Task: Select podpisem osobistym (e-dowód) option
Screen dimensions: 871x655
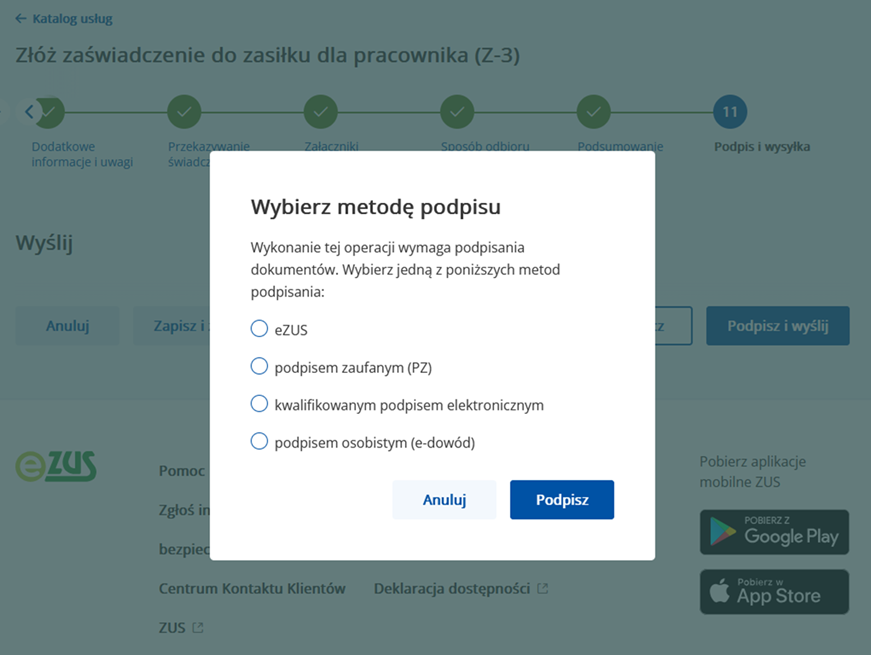Action: point(259,441)
